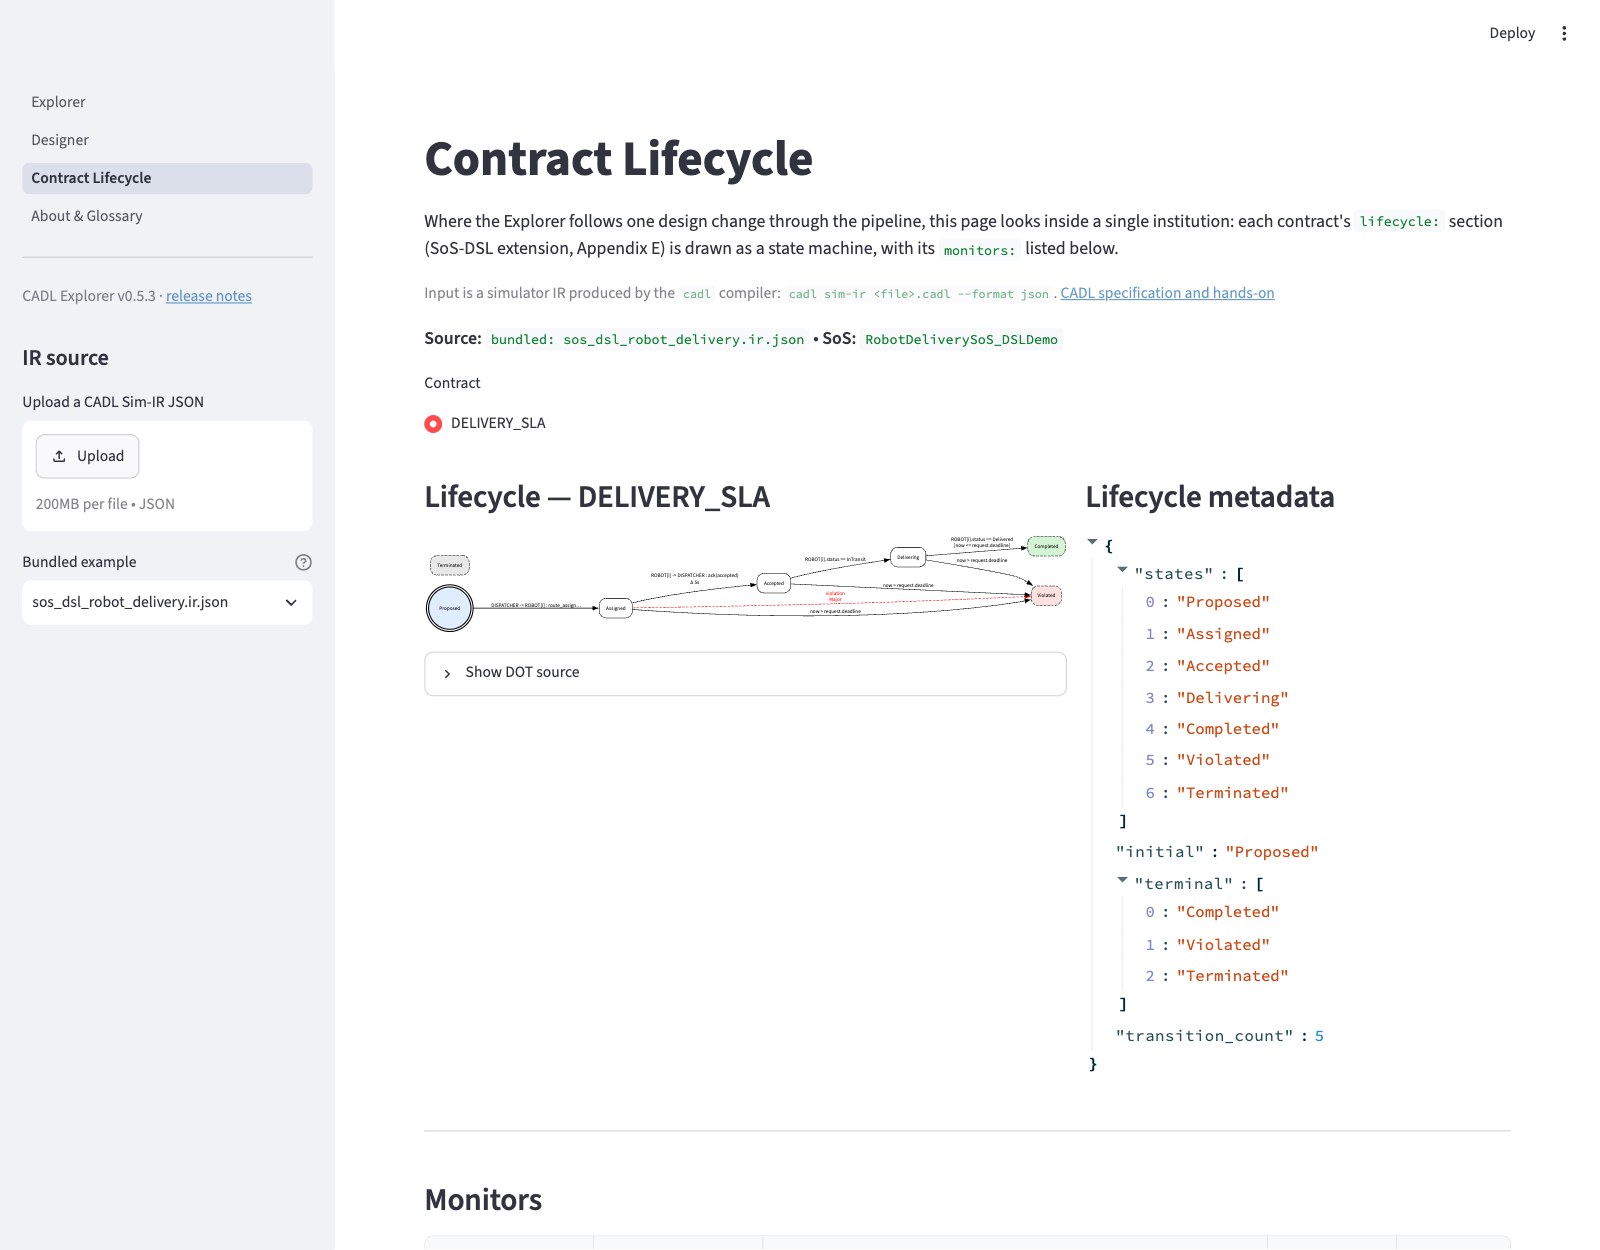
Task: Collapse the root JSON object triangle
Action: pos(1092,542)
